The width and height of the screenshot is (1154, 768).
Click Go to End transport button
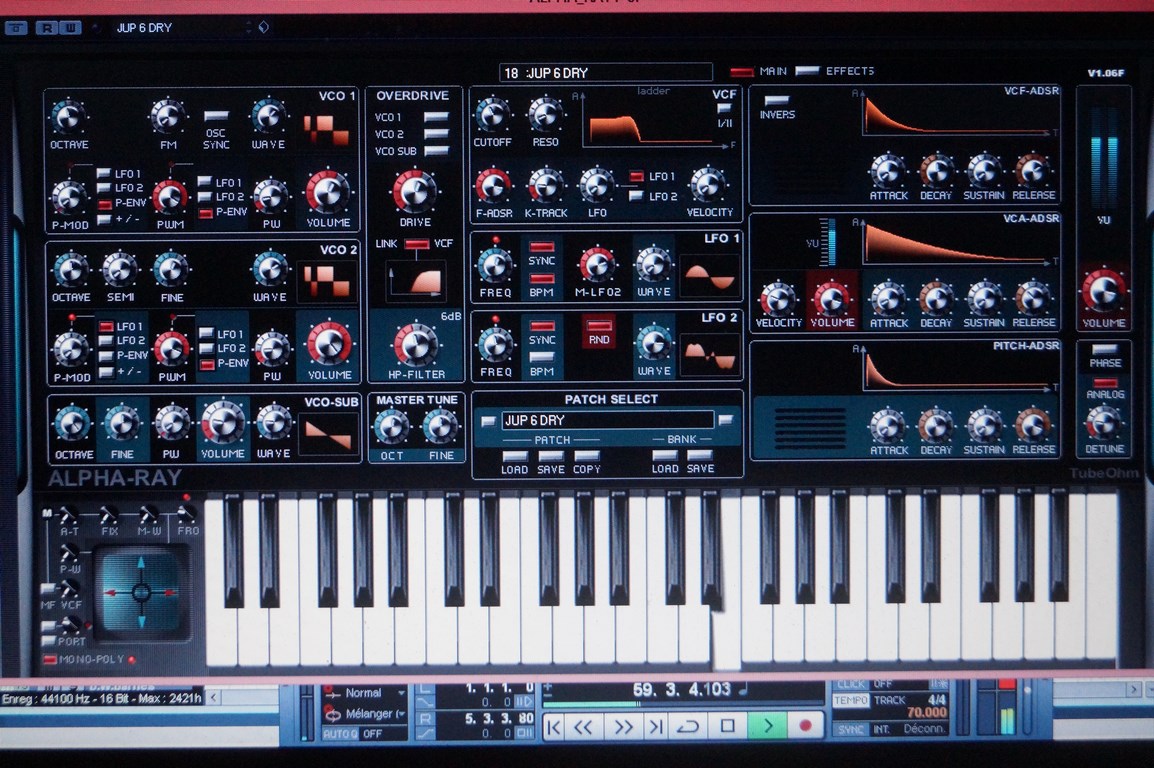(654, 727)
